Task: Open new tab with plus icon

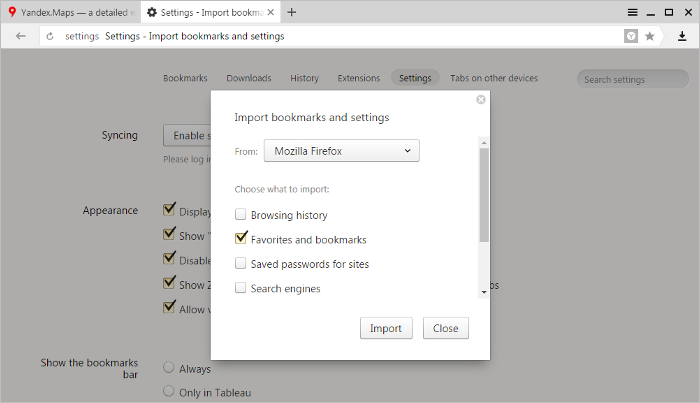Action: (292, 12)
